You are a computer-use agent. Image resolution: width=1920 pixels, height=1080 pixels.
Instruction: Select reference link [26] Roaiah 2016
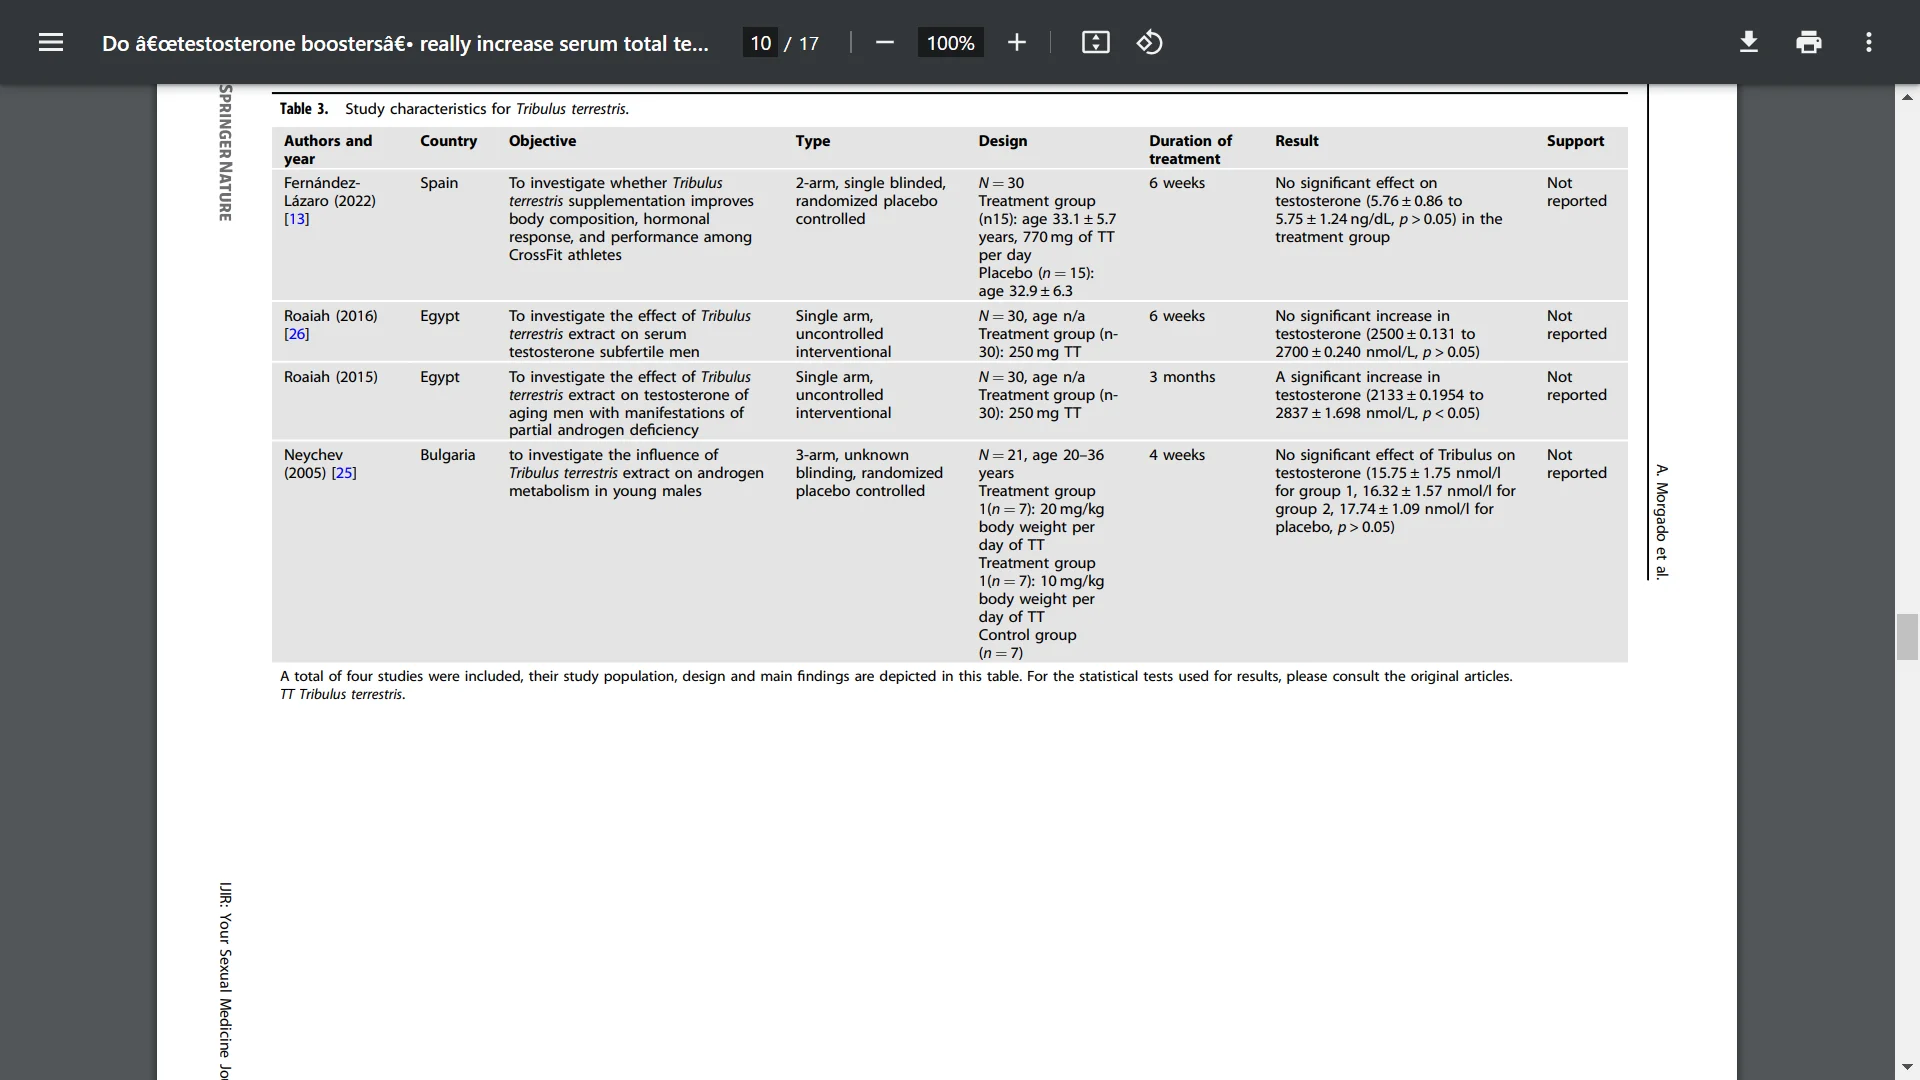295,332
